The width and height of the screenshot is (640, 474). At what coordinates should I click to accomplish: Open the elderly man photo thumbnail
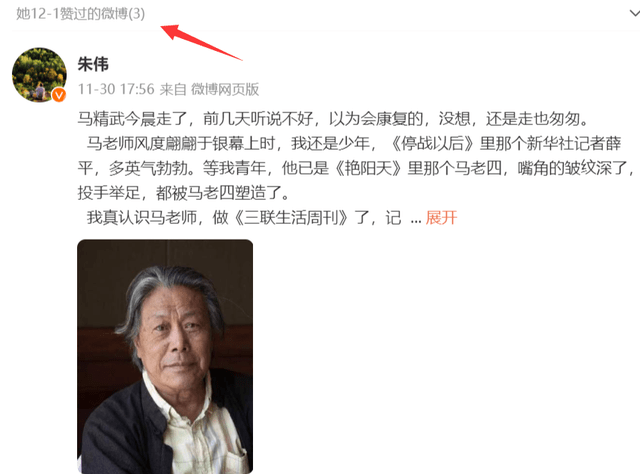pyautogui.click(x=165, y=356)
